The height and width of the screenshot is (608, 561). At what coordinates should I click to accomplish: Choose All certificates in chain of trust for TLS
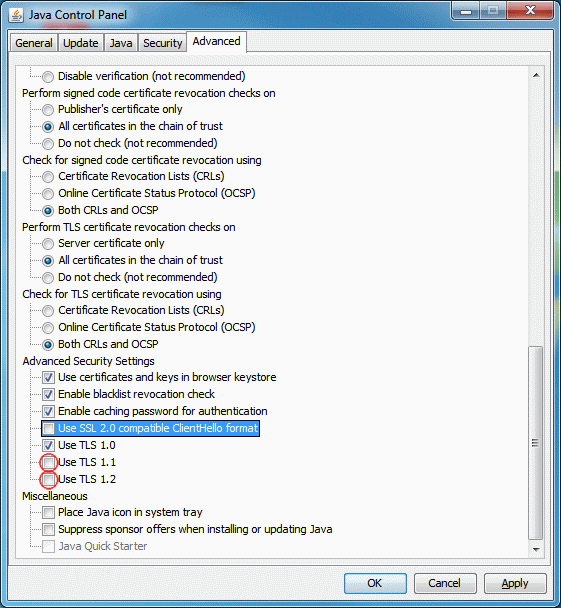[48, 261]
